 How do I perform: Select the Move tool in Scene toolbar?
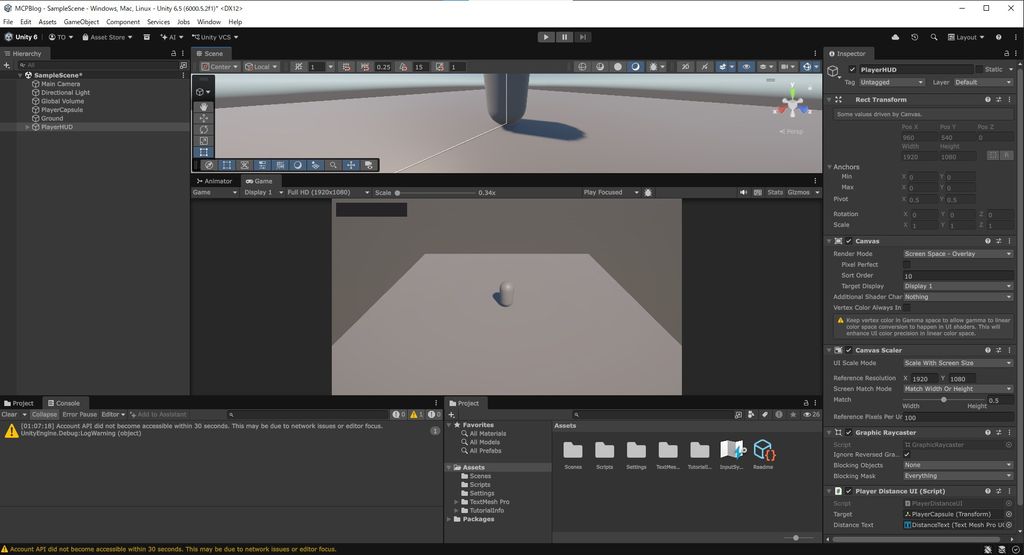[x=204, y=118]
